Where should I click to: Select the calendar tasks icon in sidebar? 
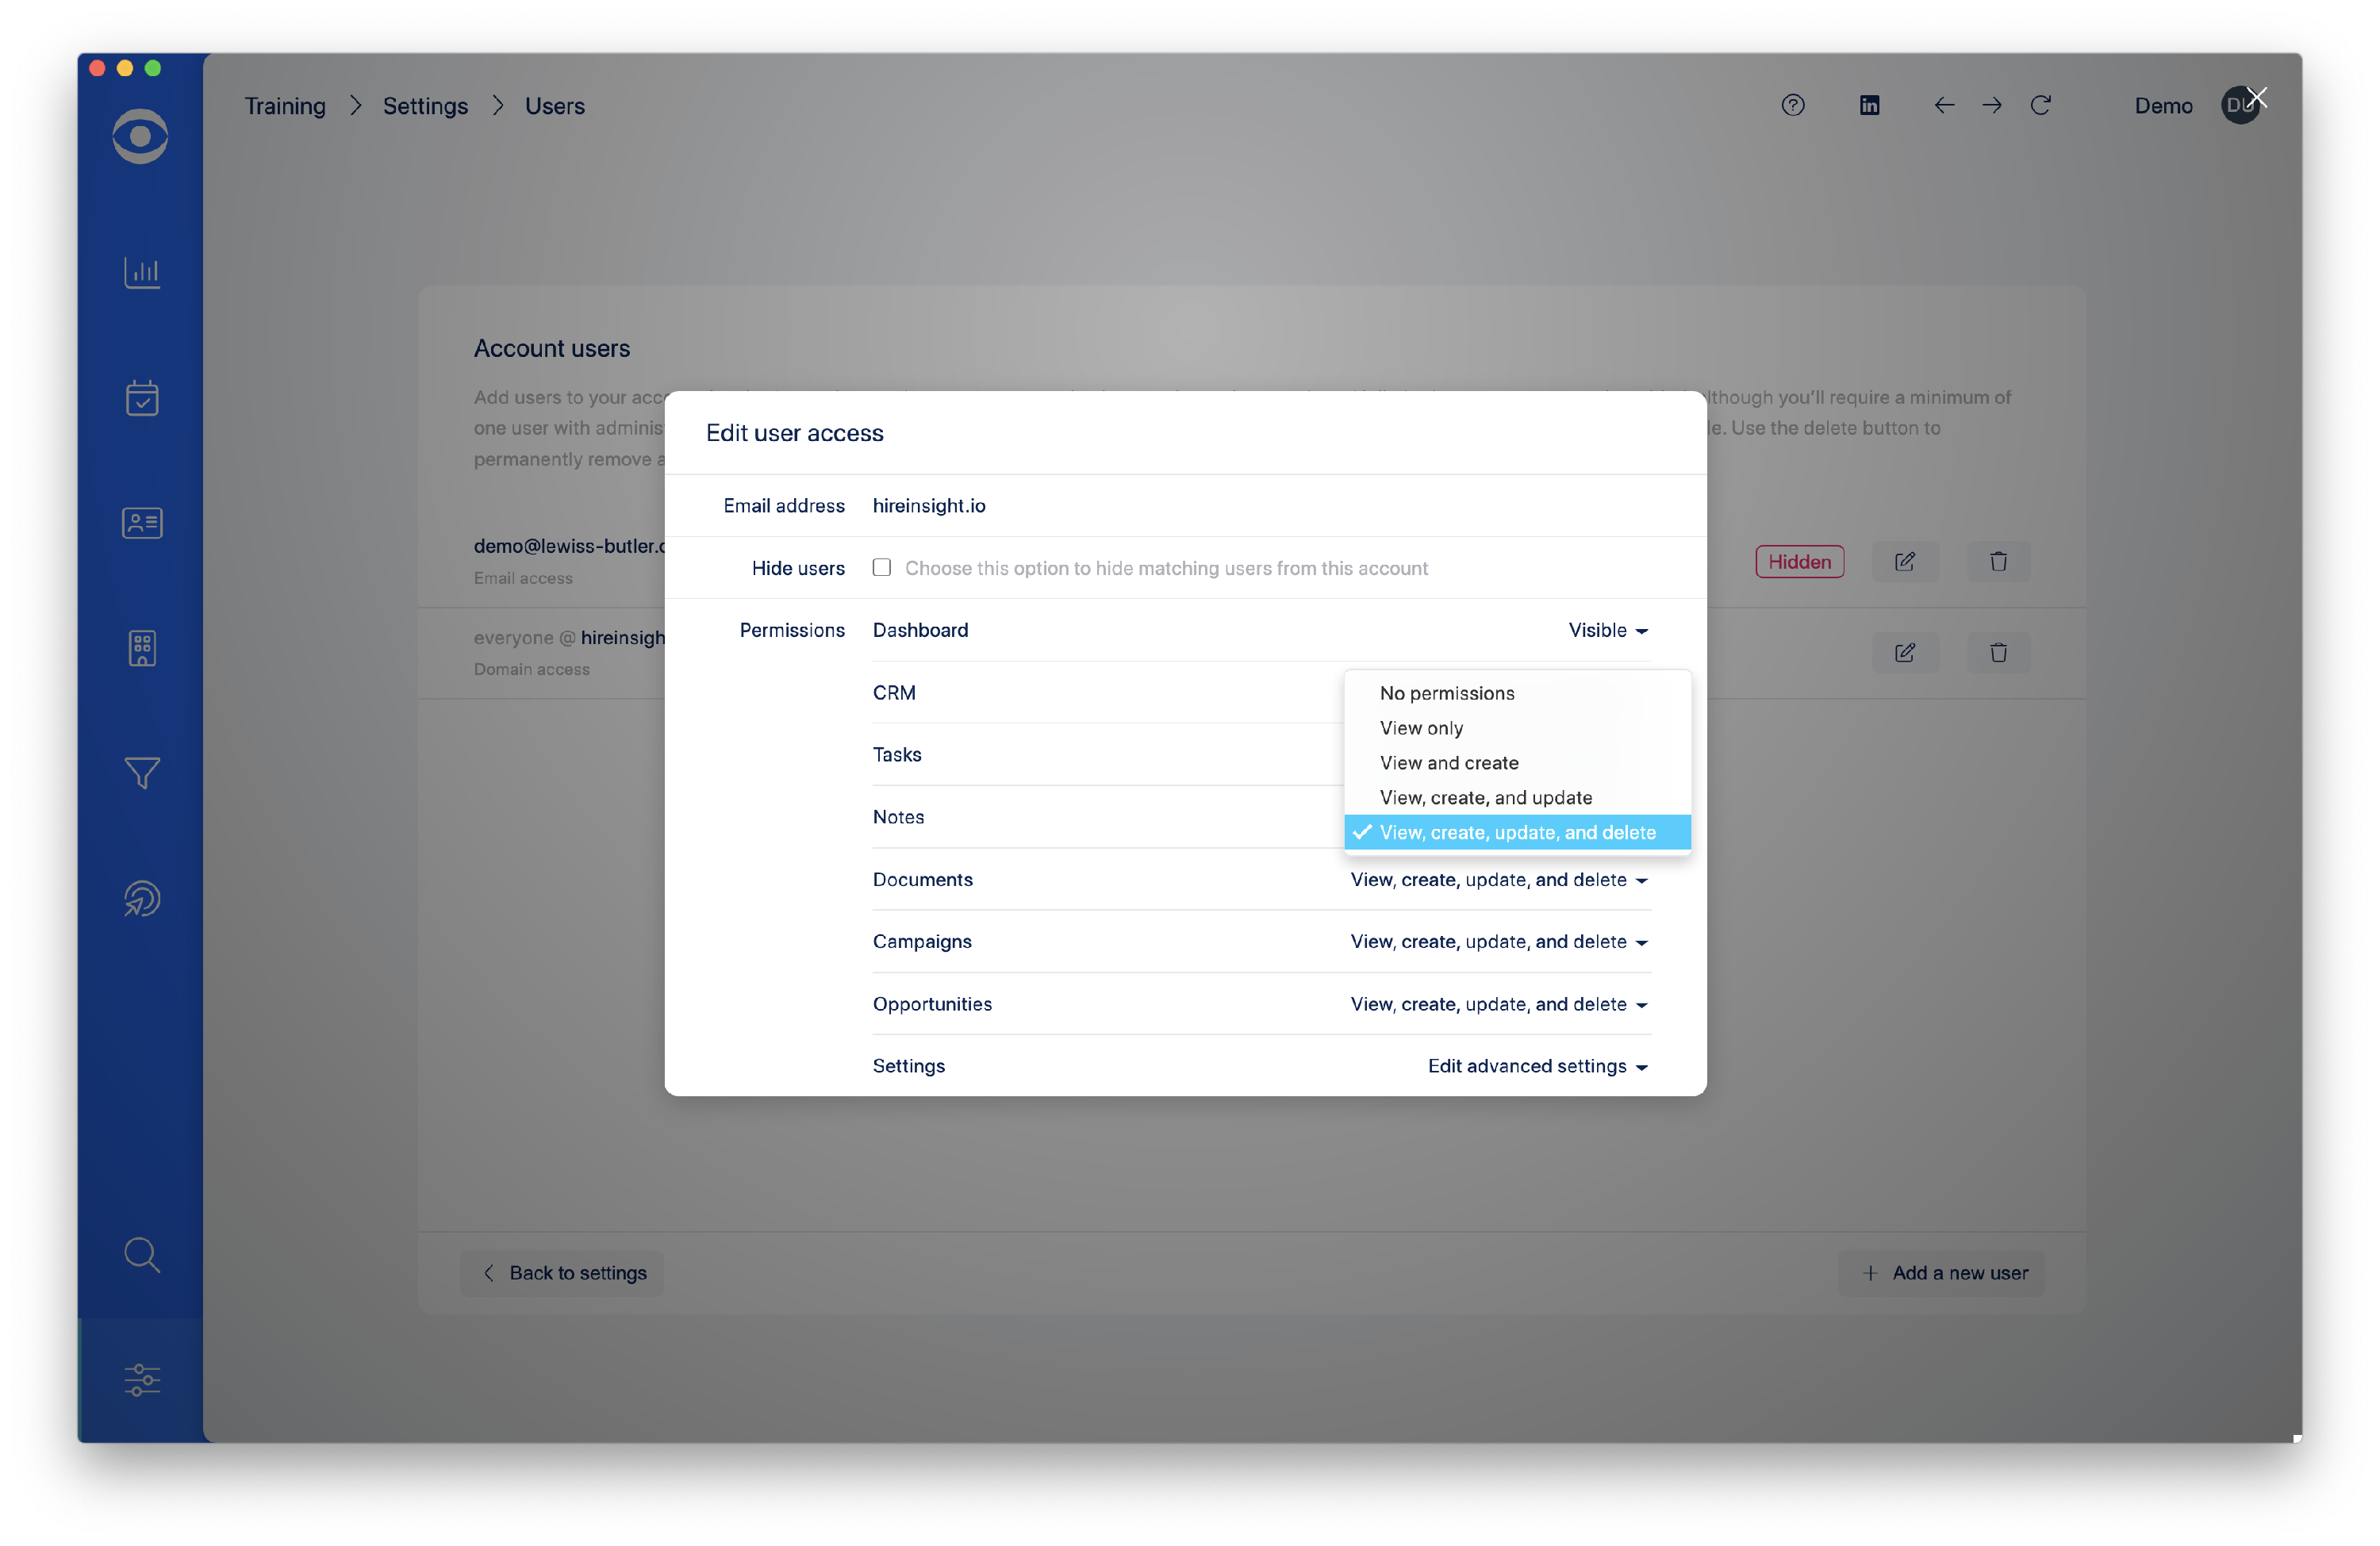(x=141, y=397)
